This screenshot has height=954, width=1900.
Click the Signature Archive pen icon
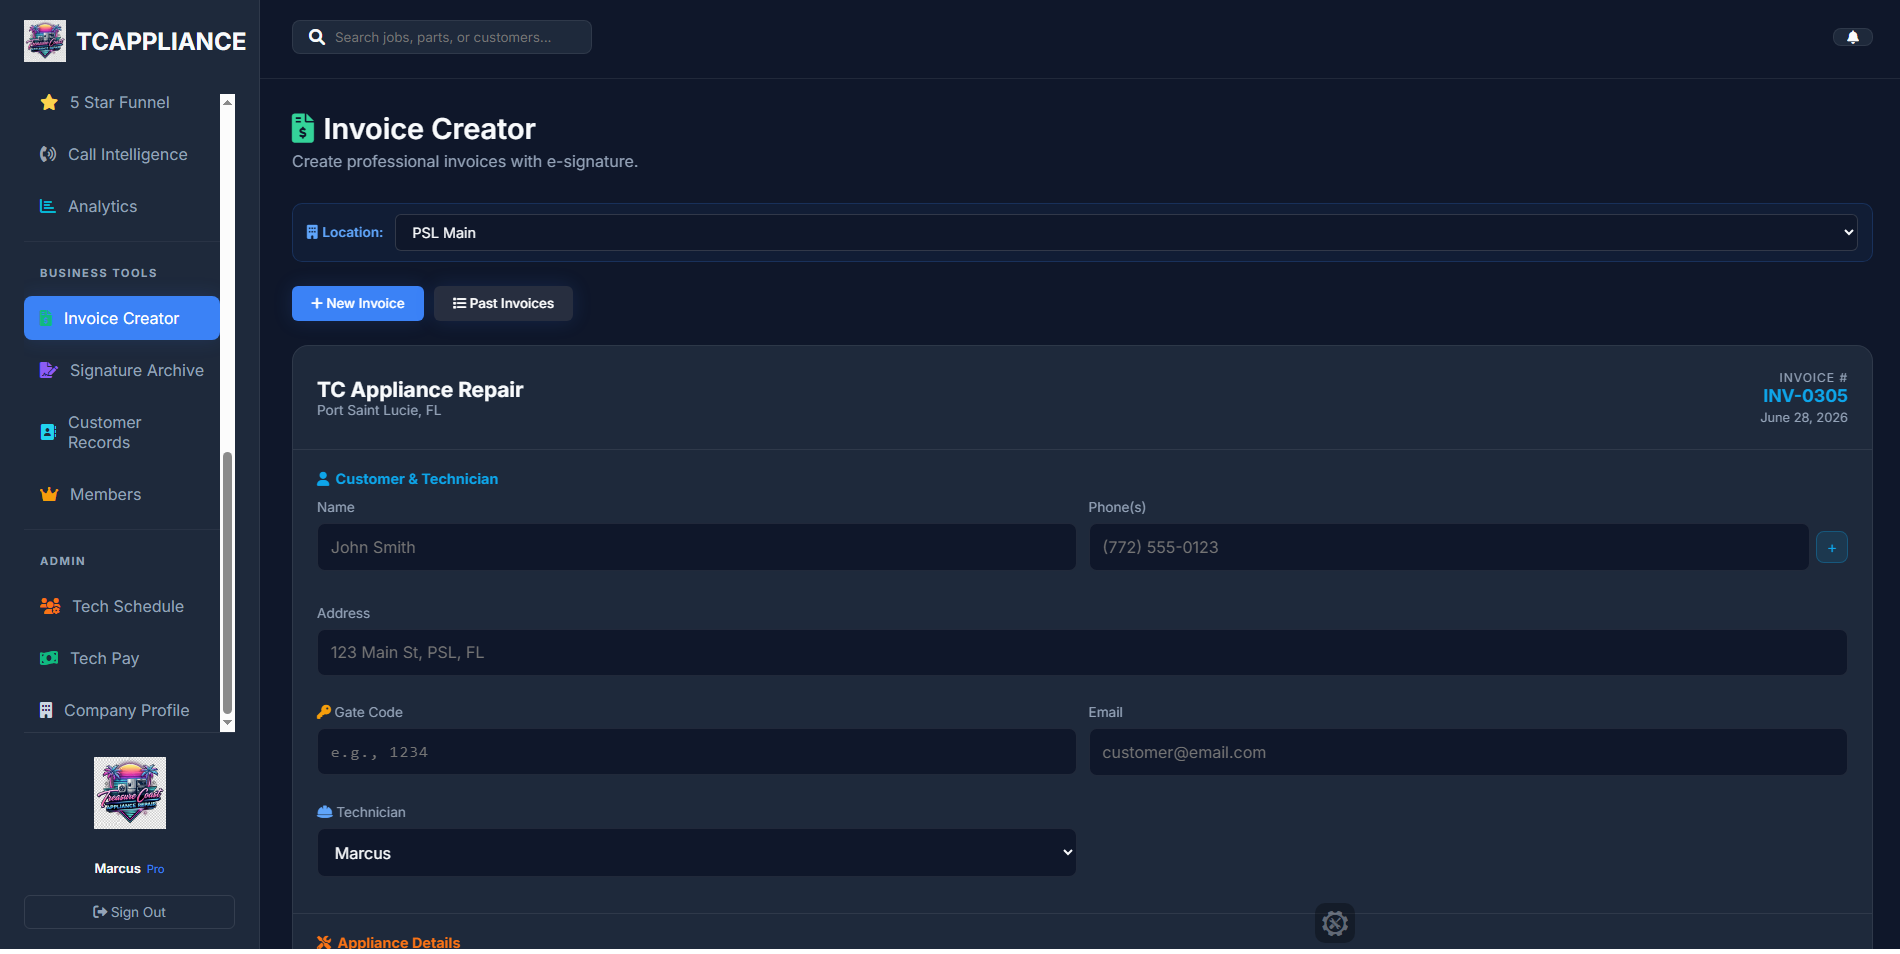tap(48, 370)
